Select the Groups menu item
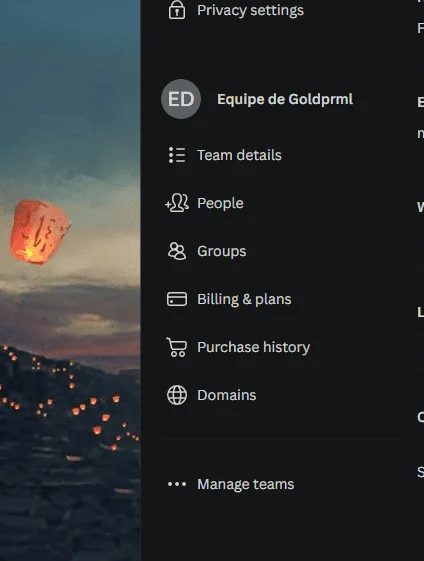The height and width of the screenshot is (561, 424). pos(221,251)
